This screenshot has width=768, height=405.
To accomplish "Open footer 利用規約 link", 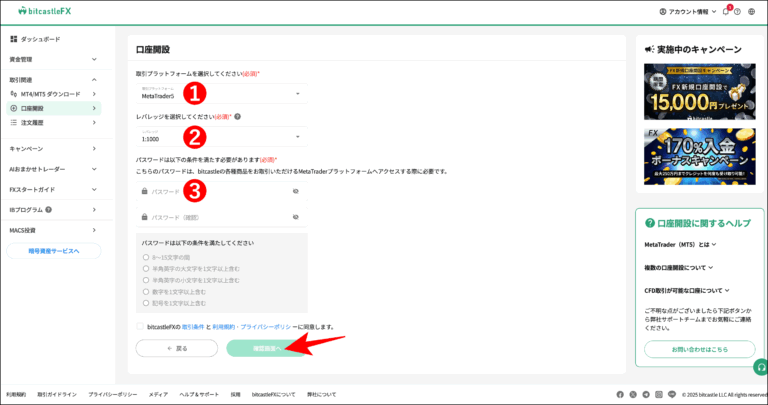I will (x=16, y=394).
